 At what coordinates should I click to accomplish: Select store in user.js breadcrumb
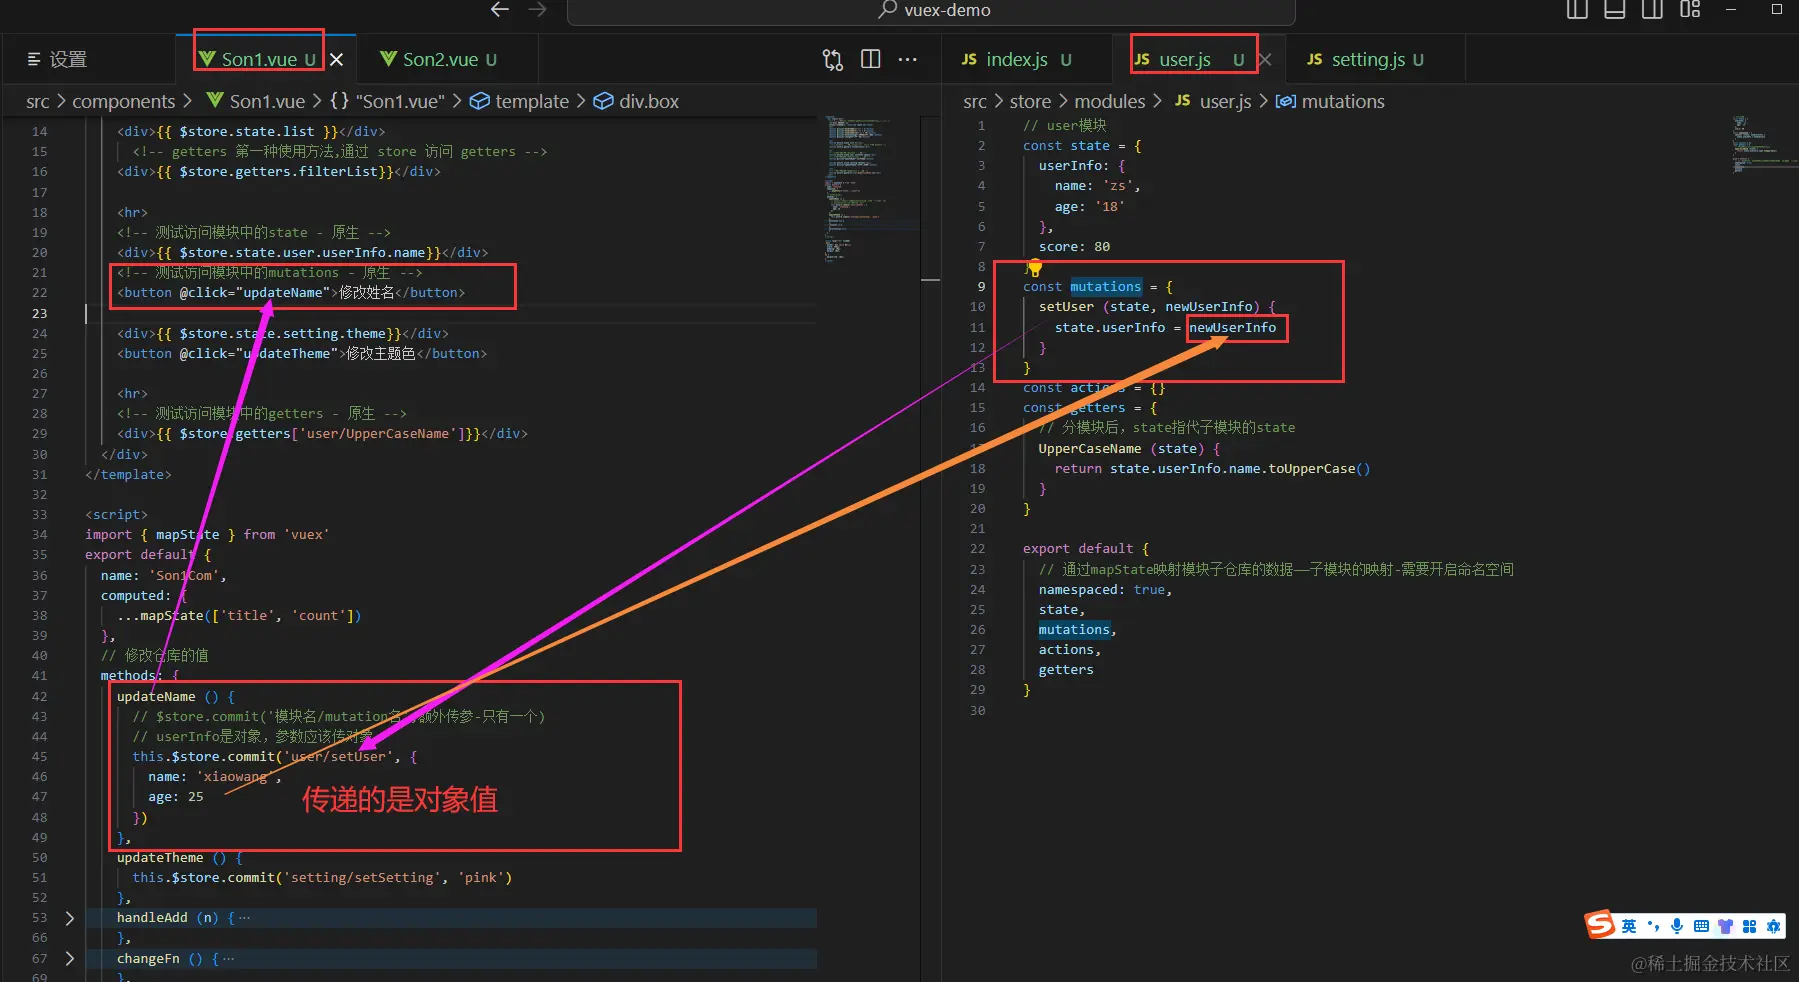tap(1030, 101)
